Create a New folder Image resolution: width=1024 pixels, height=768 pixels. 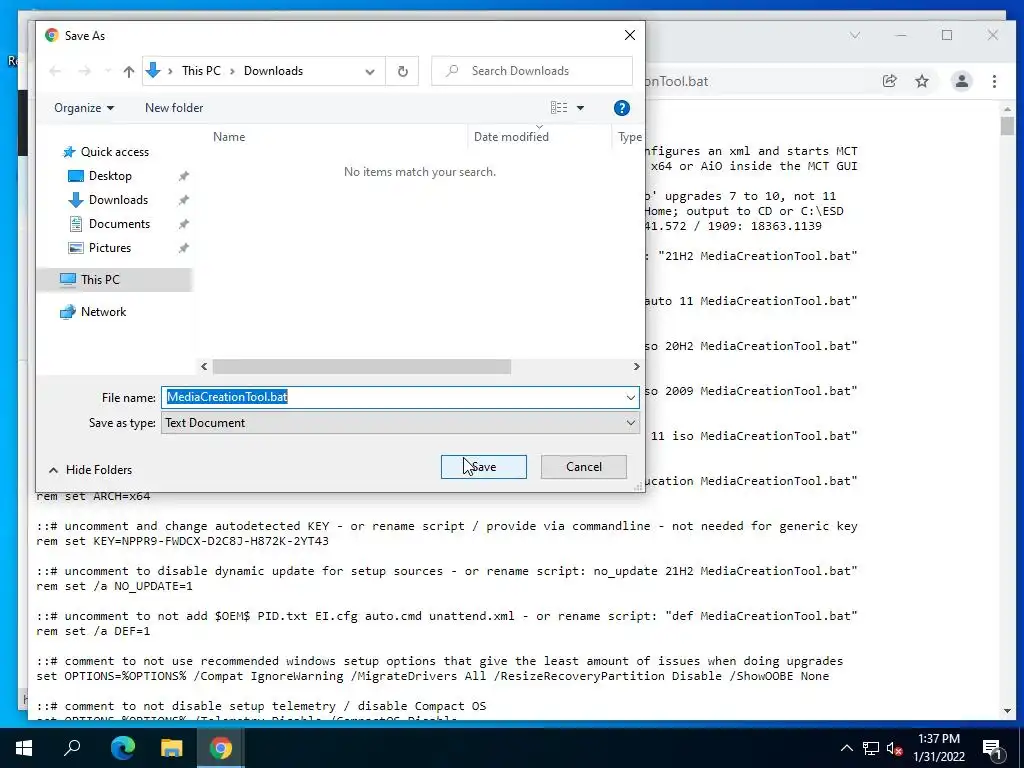(174, 108)
